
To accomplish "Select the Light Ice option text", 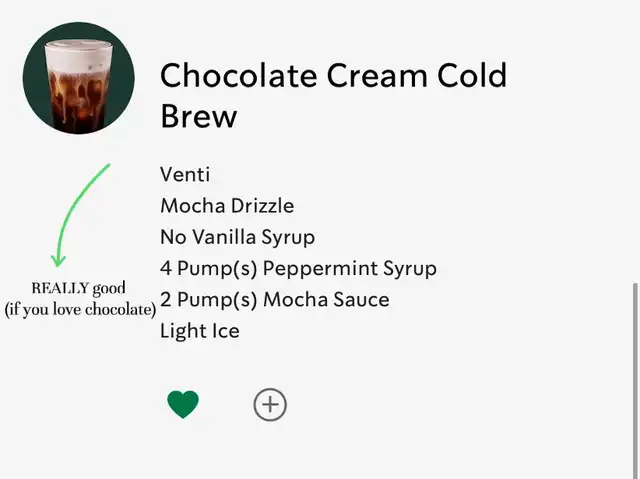I will [200, 331].
